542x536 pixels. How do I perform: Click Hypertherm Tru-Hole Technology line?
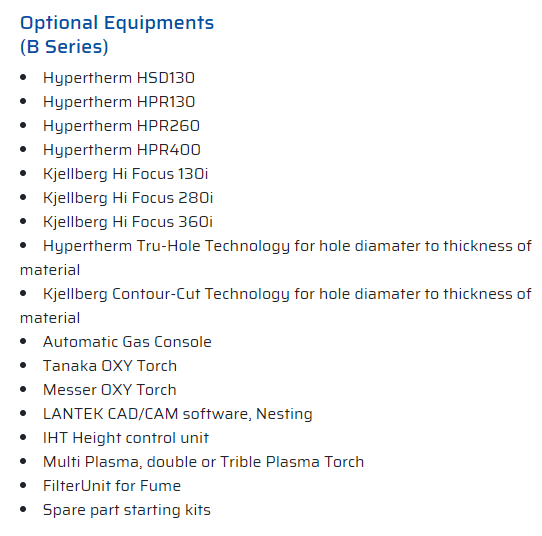pos(276,258)
